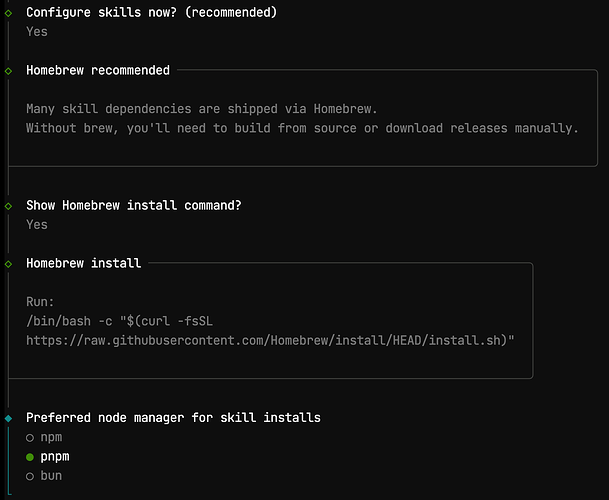Choose the bun radio option
Image resolution: width=609 pixels, height=500 pixels.
click(30, 476)
